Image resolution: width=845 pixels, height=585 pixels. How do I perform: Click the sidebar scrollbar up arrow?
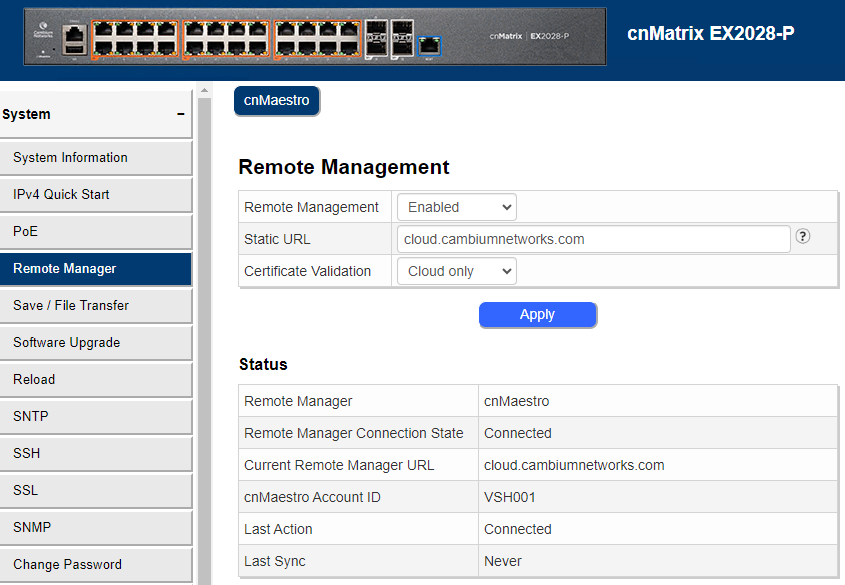[204, 90]
